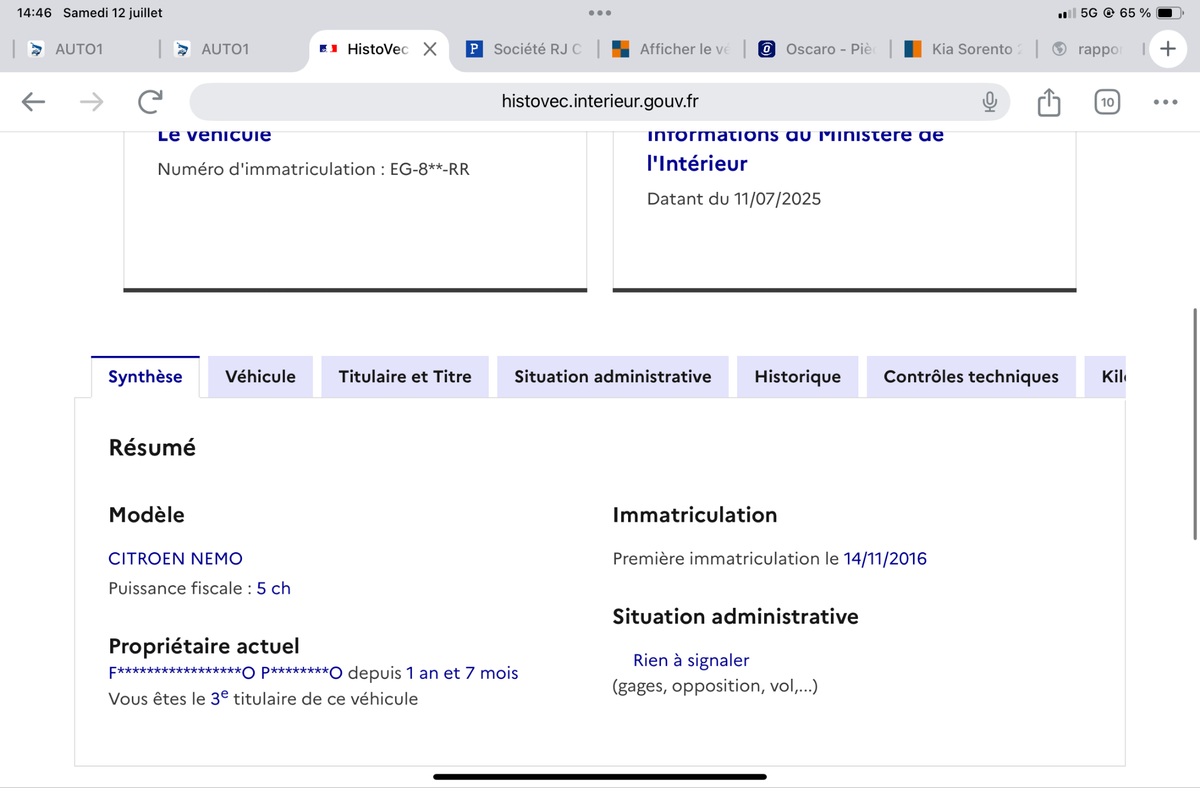
Task: Click the registration number EG-8**-RR
Action: tap(429, 169)
